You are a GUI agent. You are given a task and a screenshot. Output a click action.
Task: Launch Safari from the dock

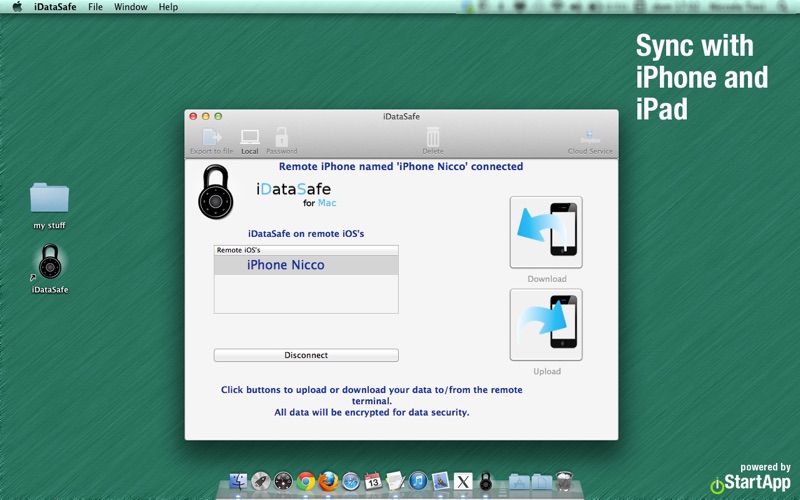click(x=351, y=481)
